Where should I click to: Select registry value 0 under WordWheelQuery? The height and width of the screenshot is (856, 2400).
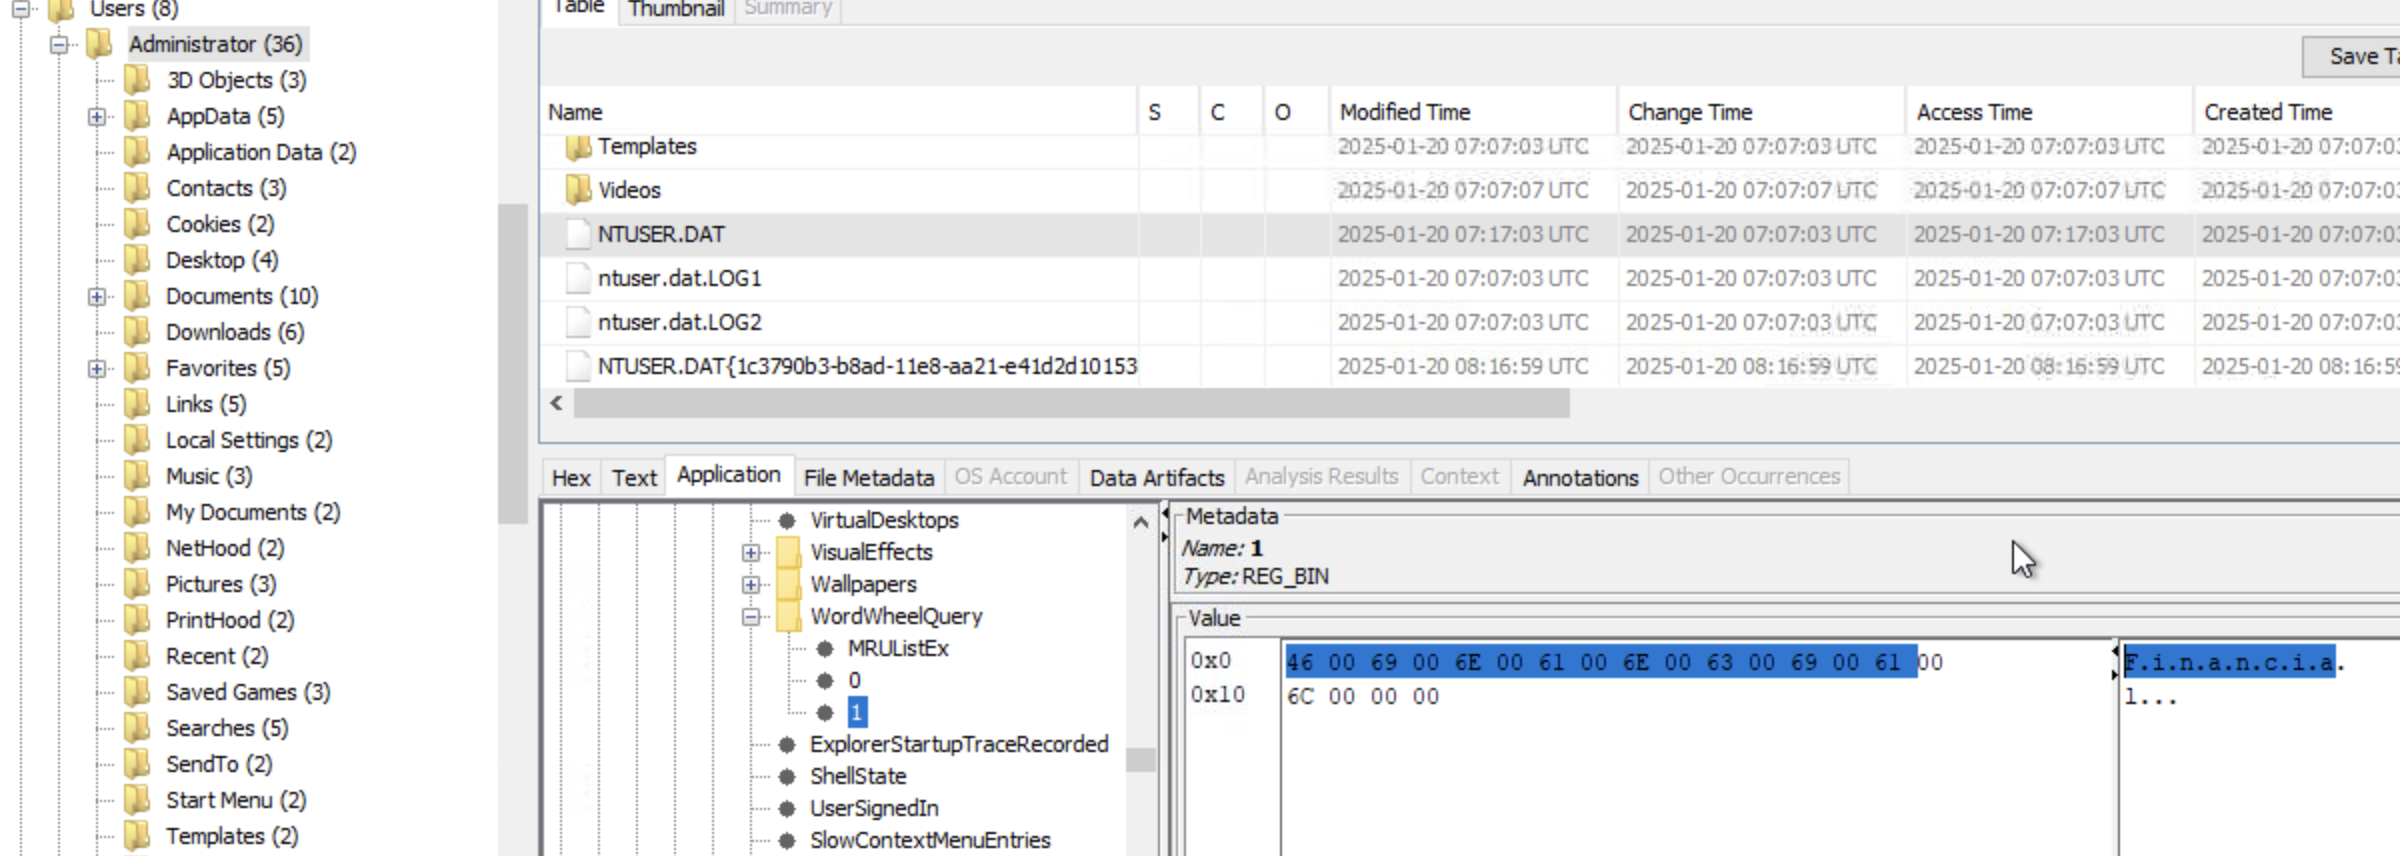(x=854, y=681)
